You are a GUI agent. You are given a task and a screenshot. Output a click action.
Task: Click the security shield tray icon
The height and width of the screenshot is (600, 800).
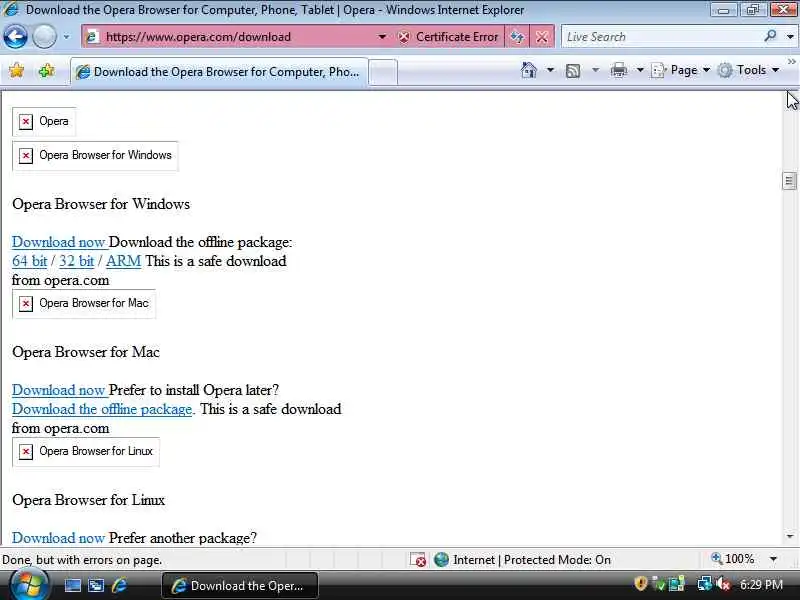(x=641, y=583)
